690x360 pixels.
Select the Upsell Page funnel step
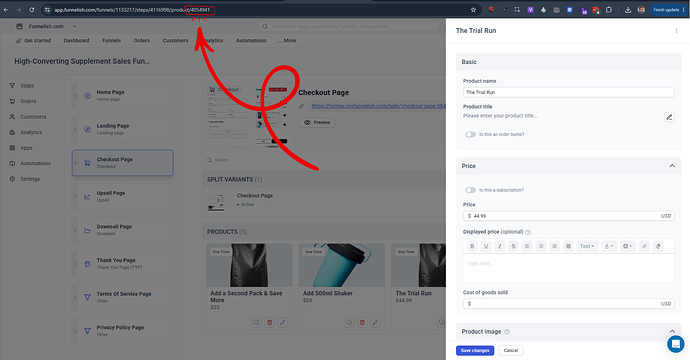click(x=123, y=196)
